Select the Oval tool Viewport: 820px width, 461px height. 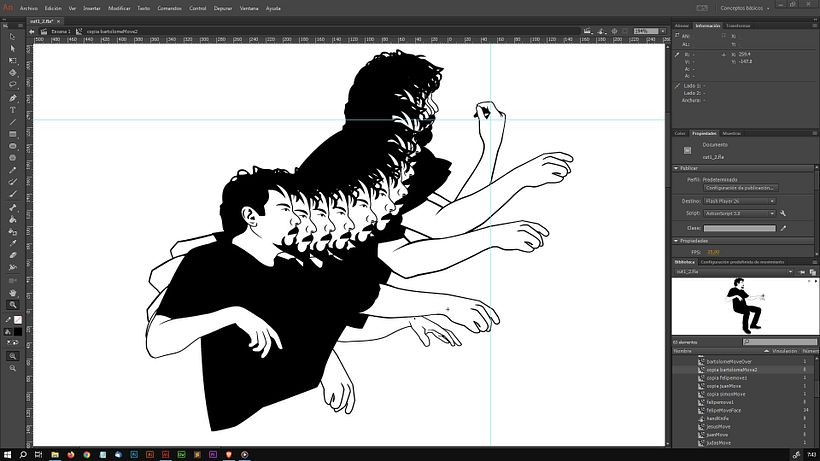[13, 146]
